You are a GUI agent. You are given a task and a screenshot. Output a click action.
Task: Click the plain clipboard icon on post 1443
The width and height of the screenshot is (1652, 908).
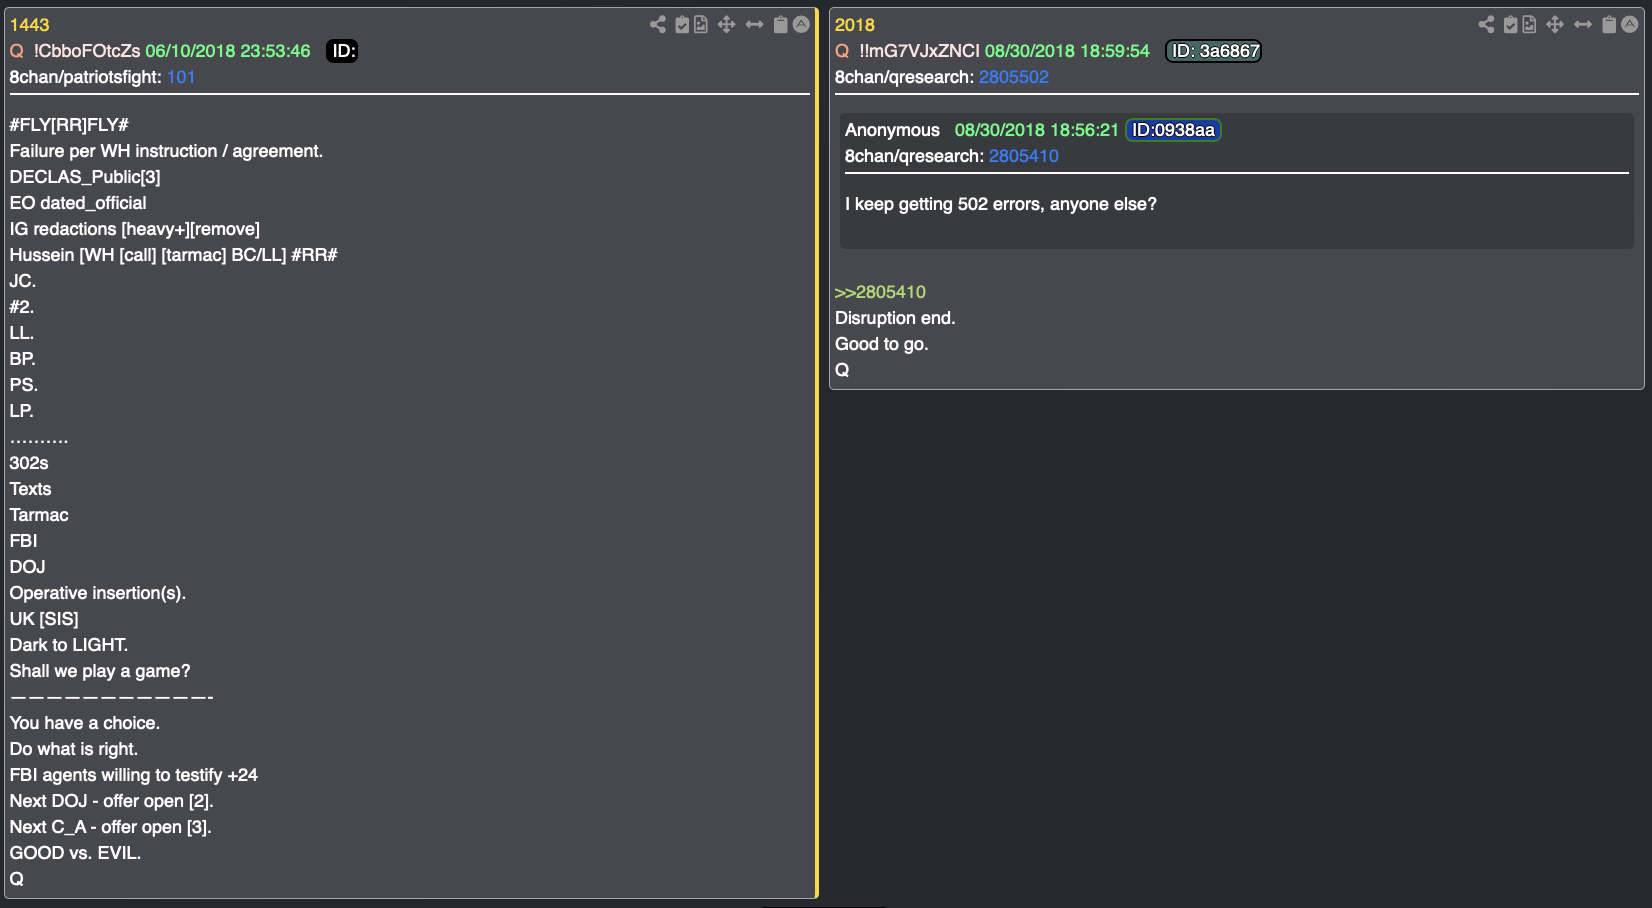[781, 24]
